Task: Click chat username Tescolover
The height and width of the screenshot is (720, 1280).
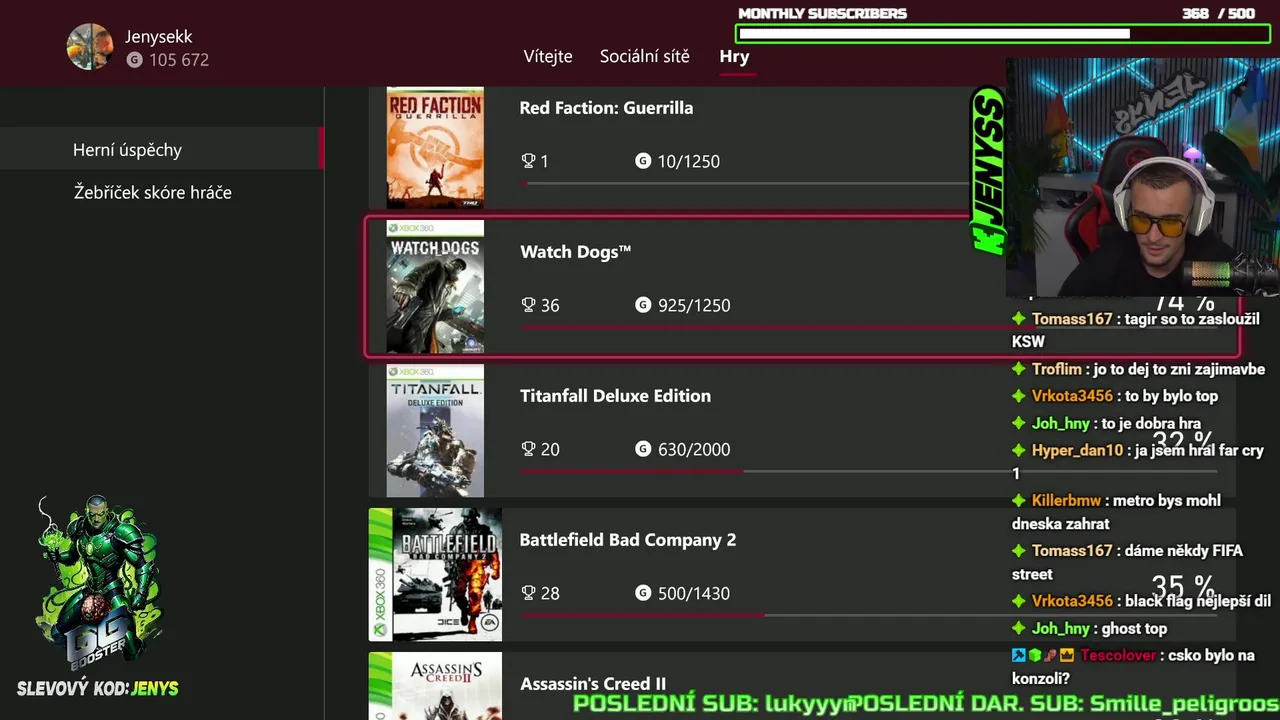Action: click(x=1118, y=655)
